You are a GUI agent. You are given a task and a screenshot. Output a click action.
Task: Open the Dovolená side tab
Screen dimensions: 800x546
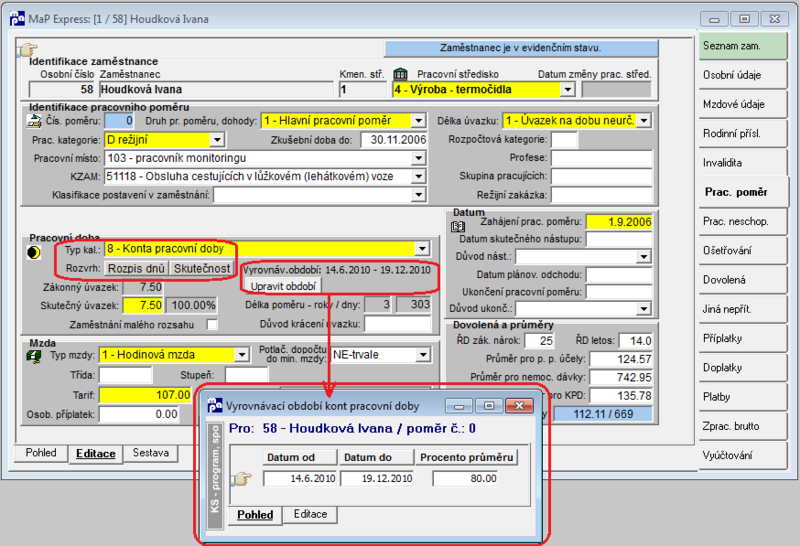pyautogui.click(x=743, y=280)
